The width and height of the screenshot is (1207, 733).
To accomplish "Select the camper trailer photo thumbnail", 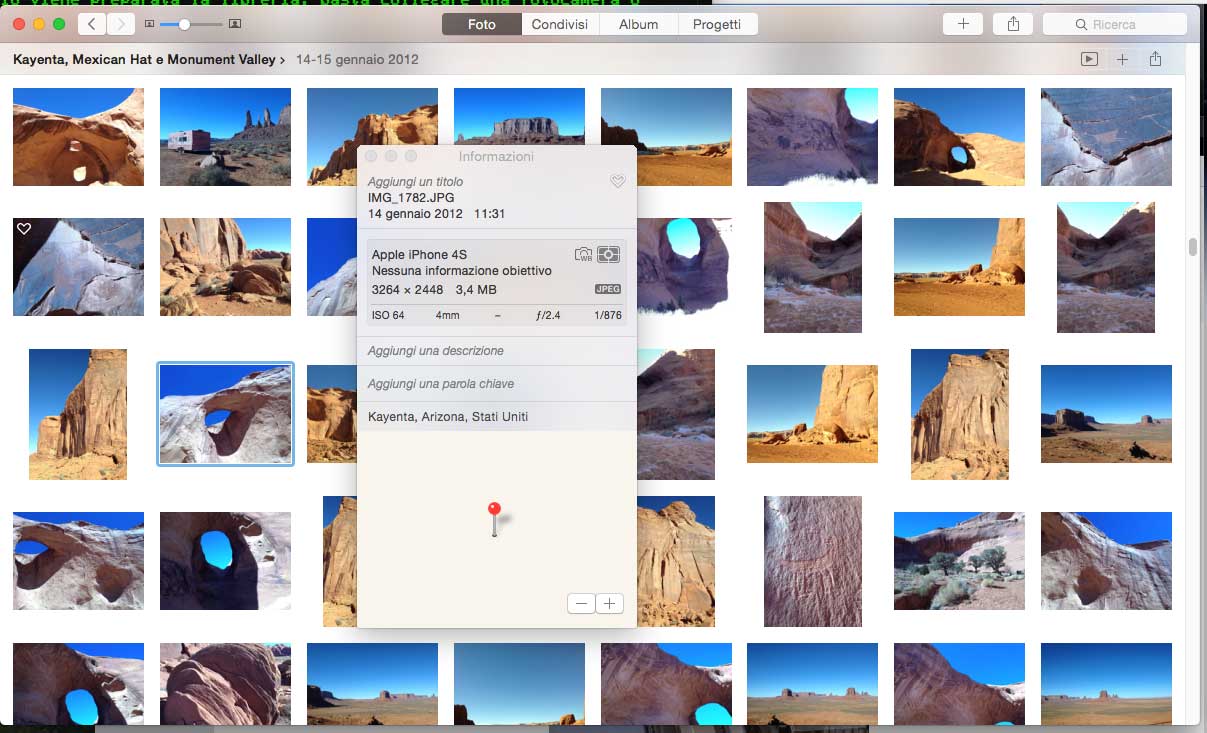I will point(225,137).
